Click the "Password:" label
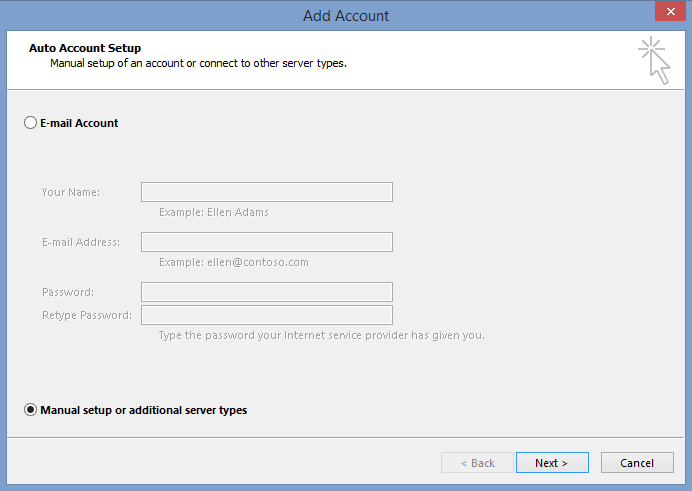The image size is (692, 491). 68,292
